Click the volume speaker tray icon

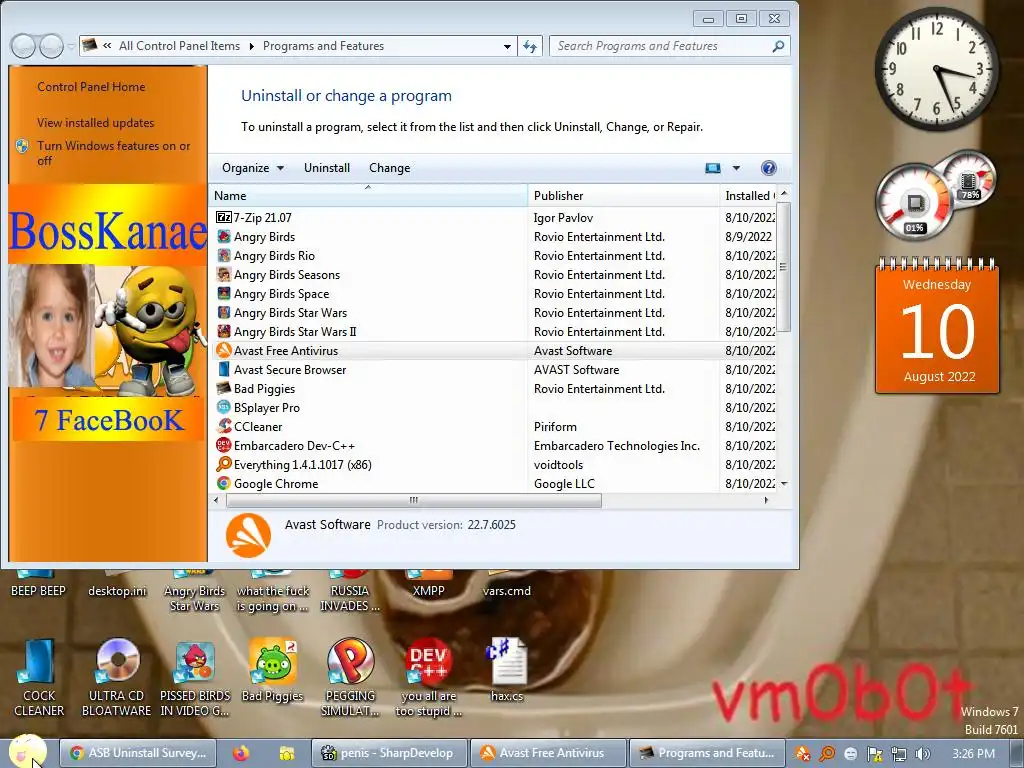pyautogui.click(x=922, y=754)
